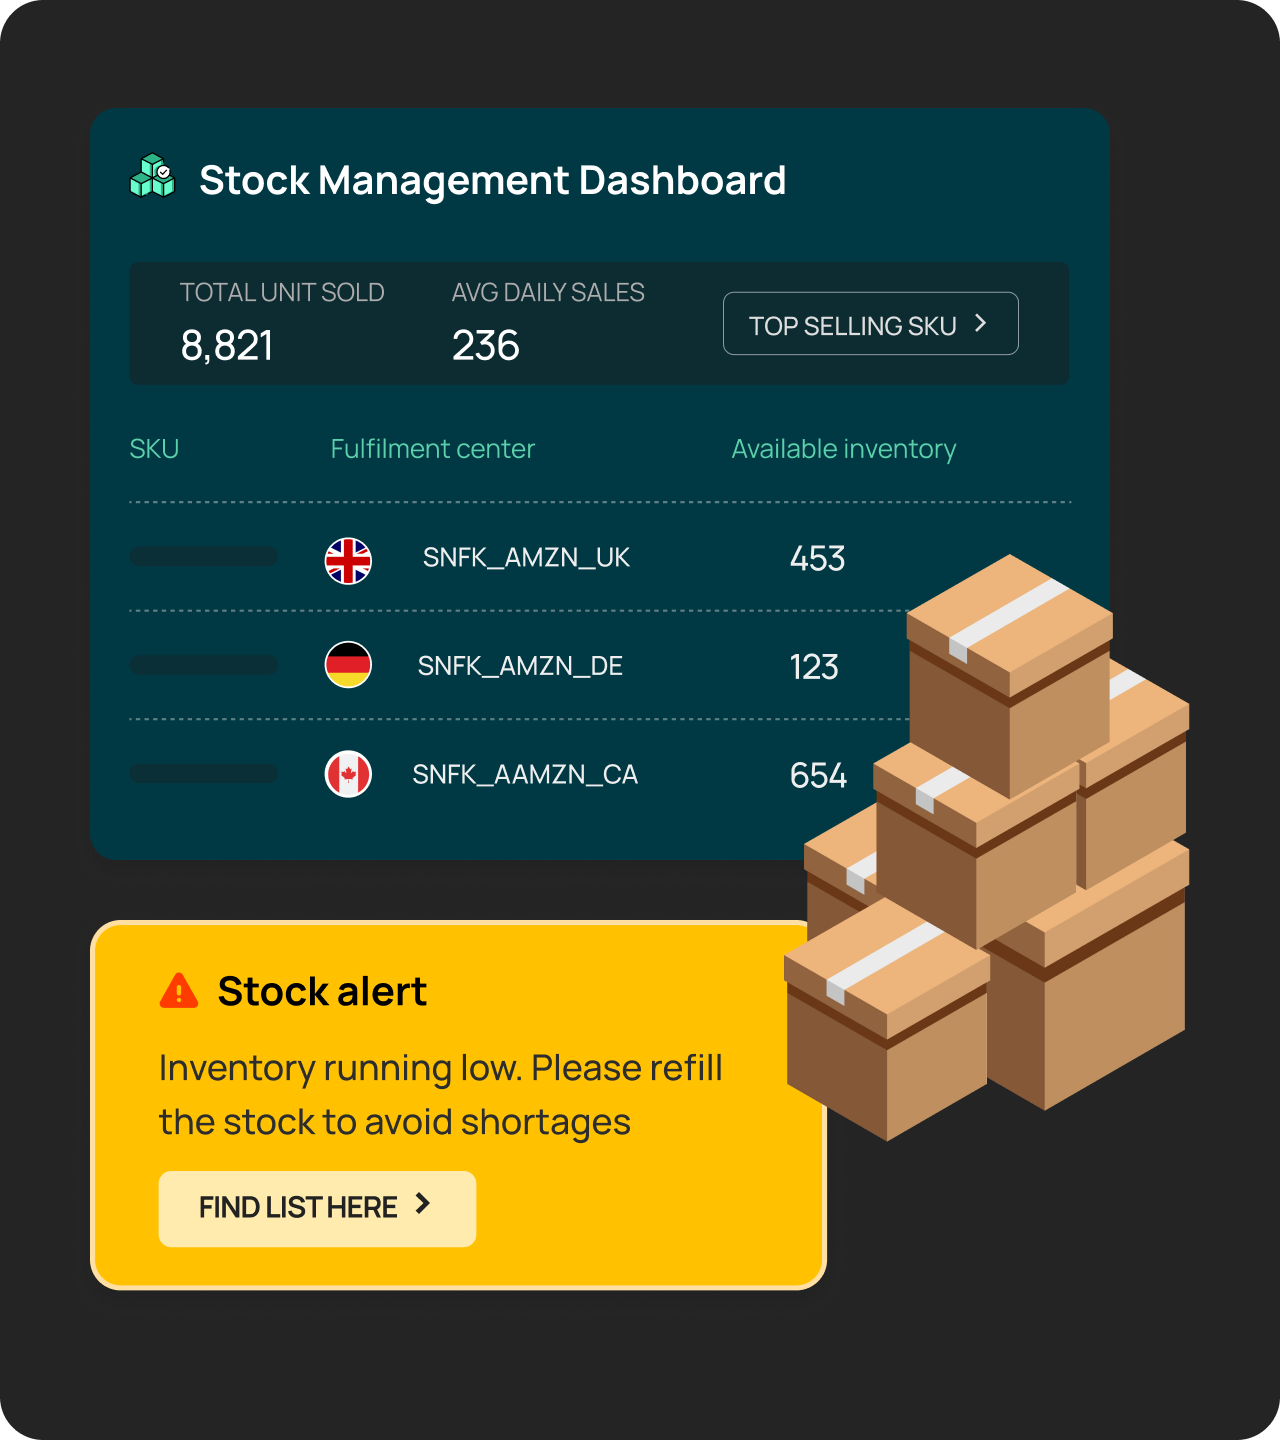Click the FIND LIST HERE button
The image size is (1280, 1440).
point(317,1208)
